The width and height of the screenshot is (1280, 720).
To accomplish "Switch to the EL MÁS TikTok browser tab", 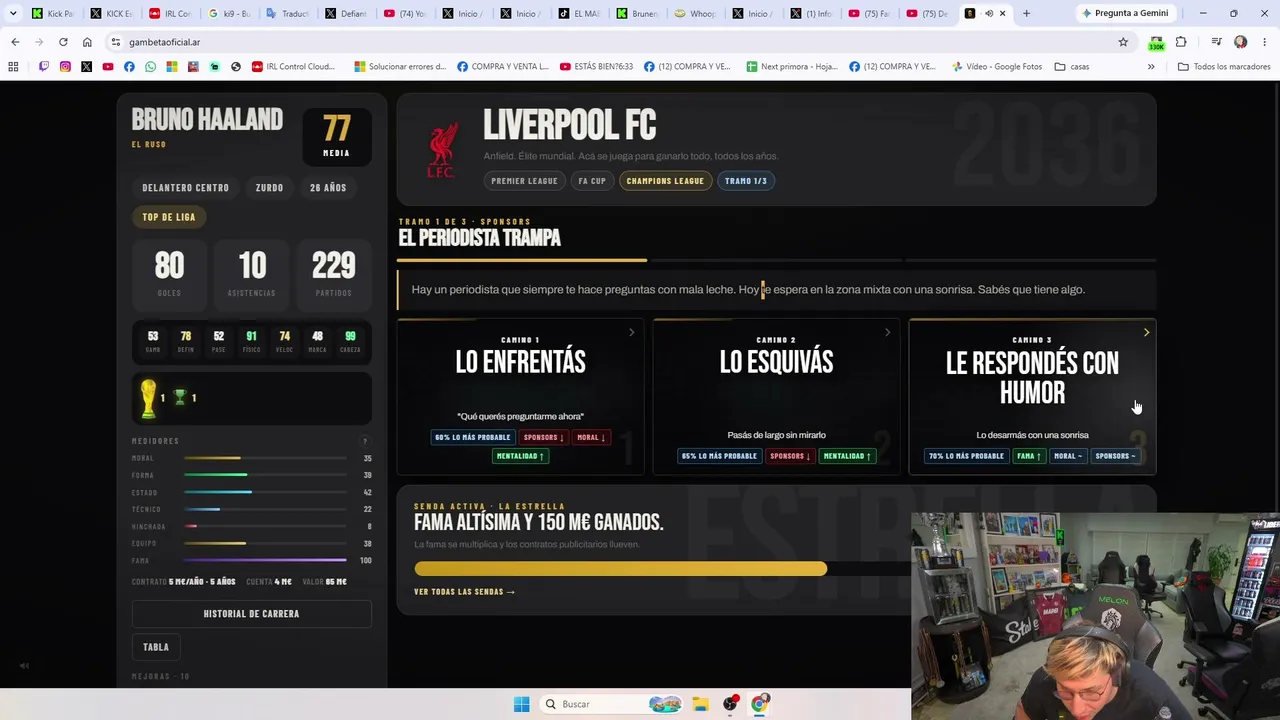I will tap(579, 13).
